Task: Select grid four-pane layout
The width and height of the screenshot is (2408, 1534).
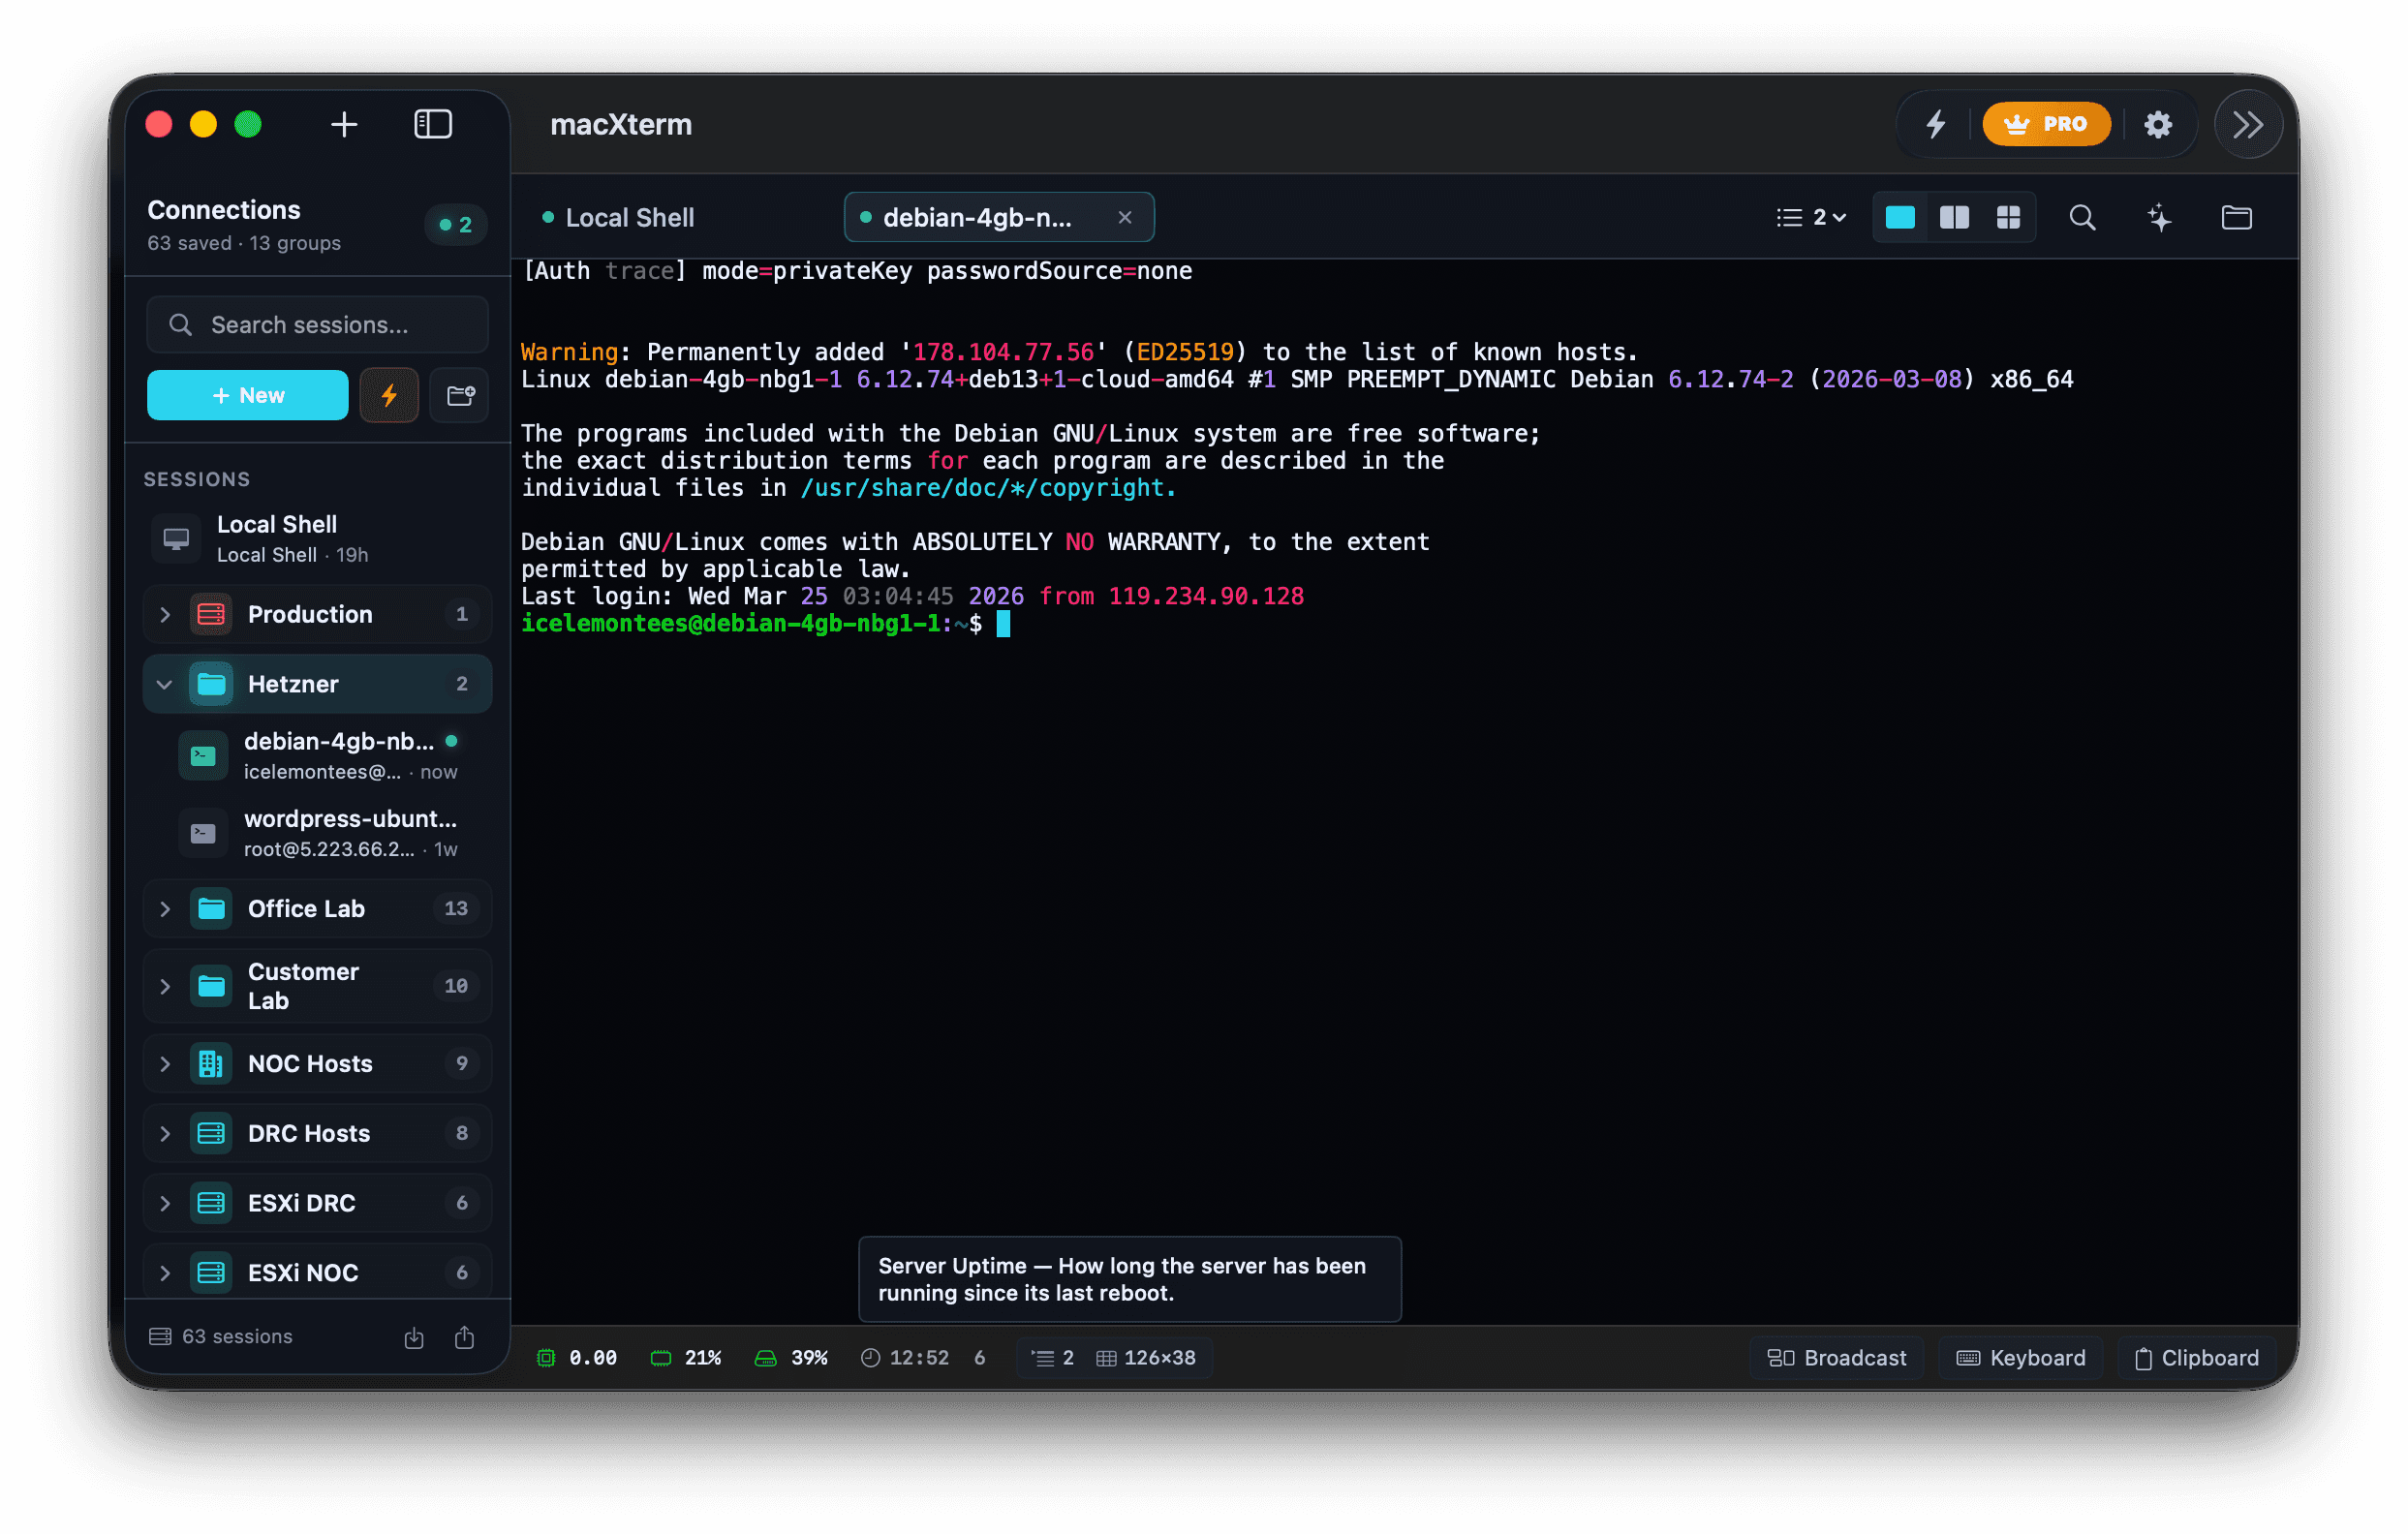Action: [x=2007, y=217]
